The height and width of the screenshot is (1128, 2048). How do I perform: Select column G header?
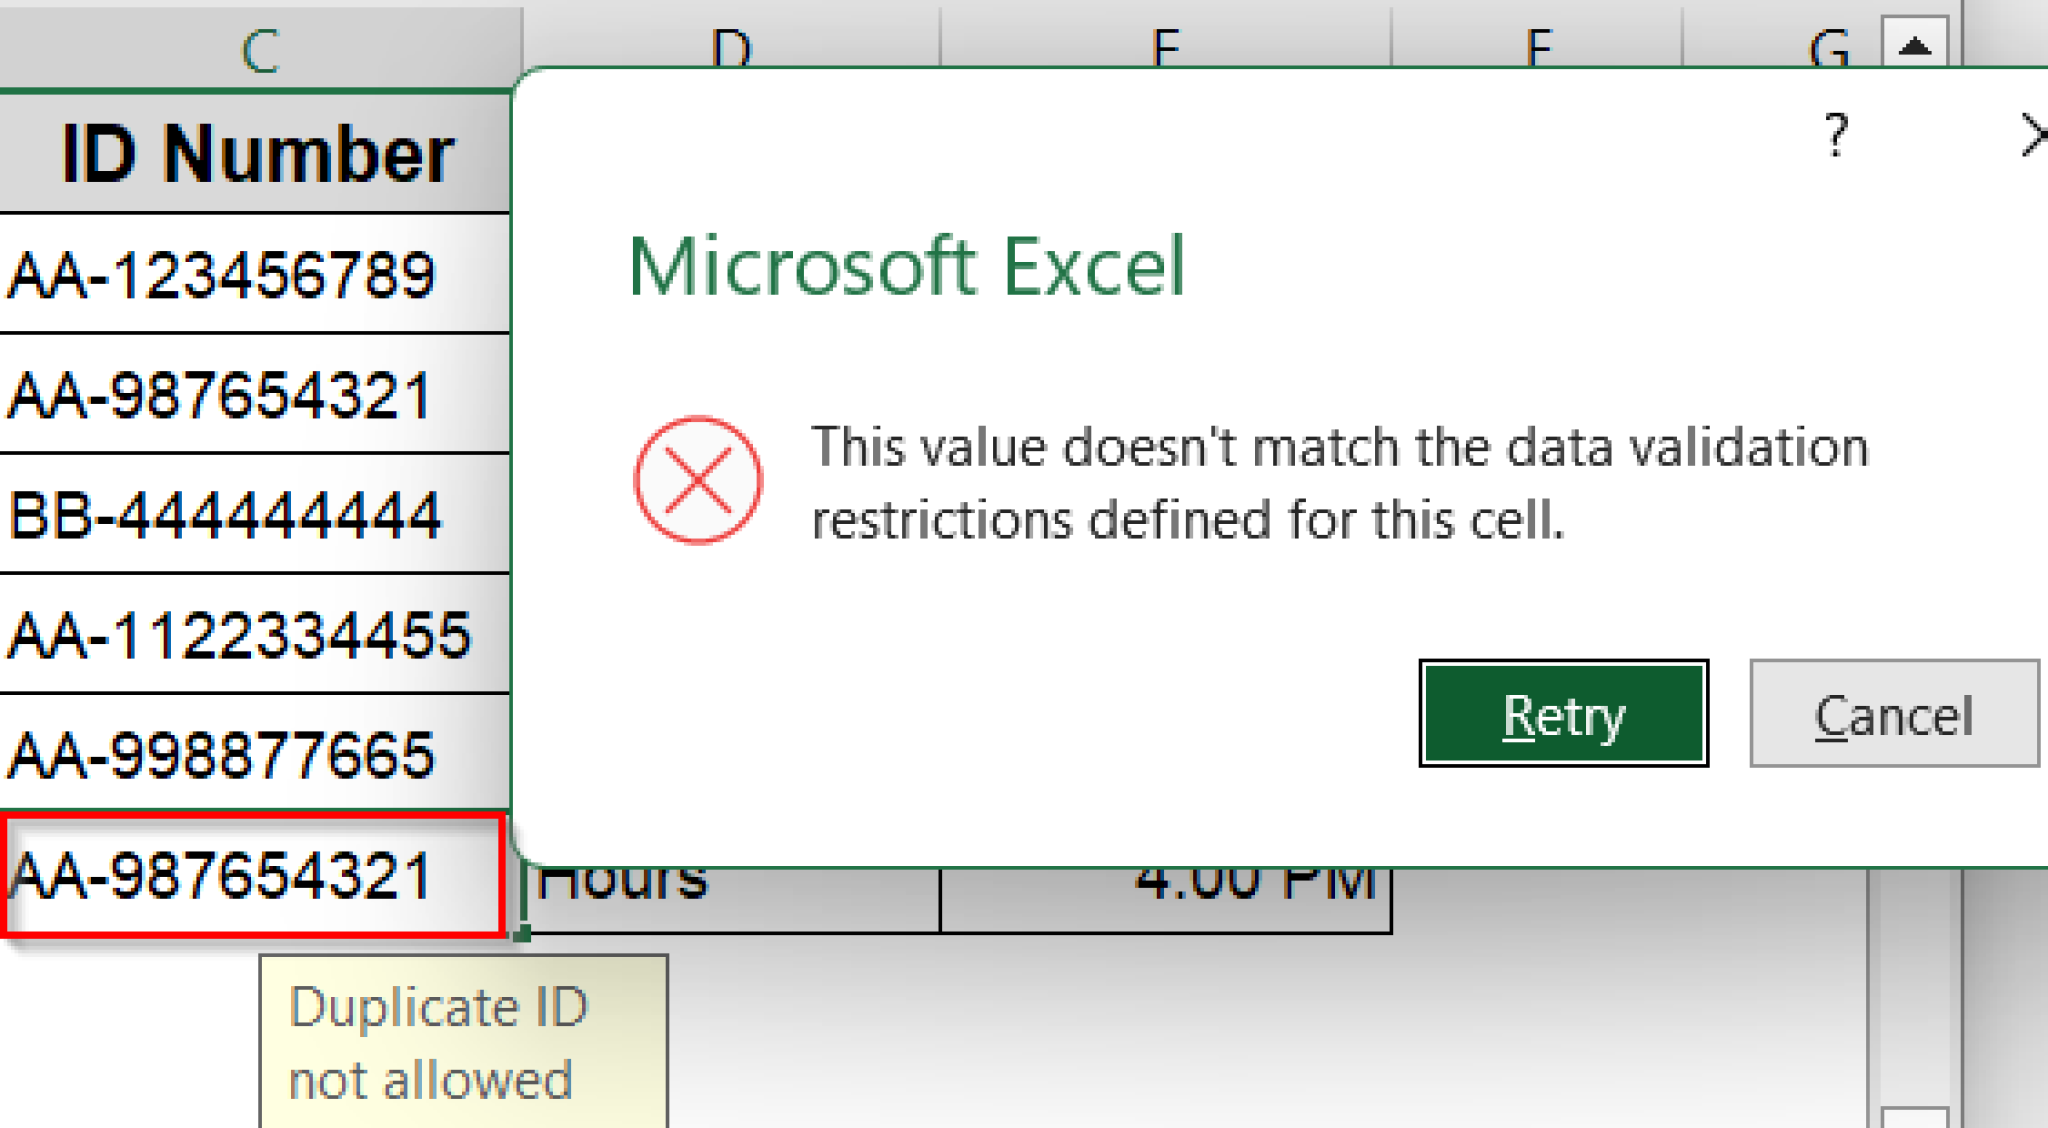click(x=1828, y=45)
